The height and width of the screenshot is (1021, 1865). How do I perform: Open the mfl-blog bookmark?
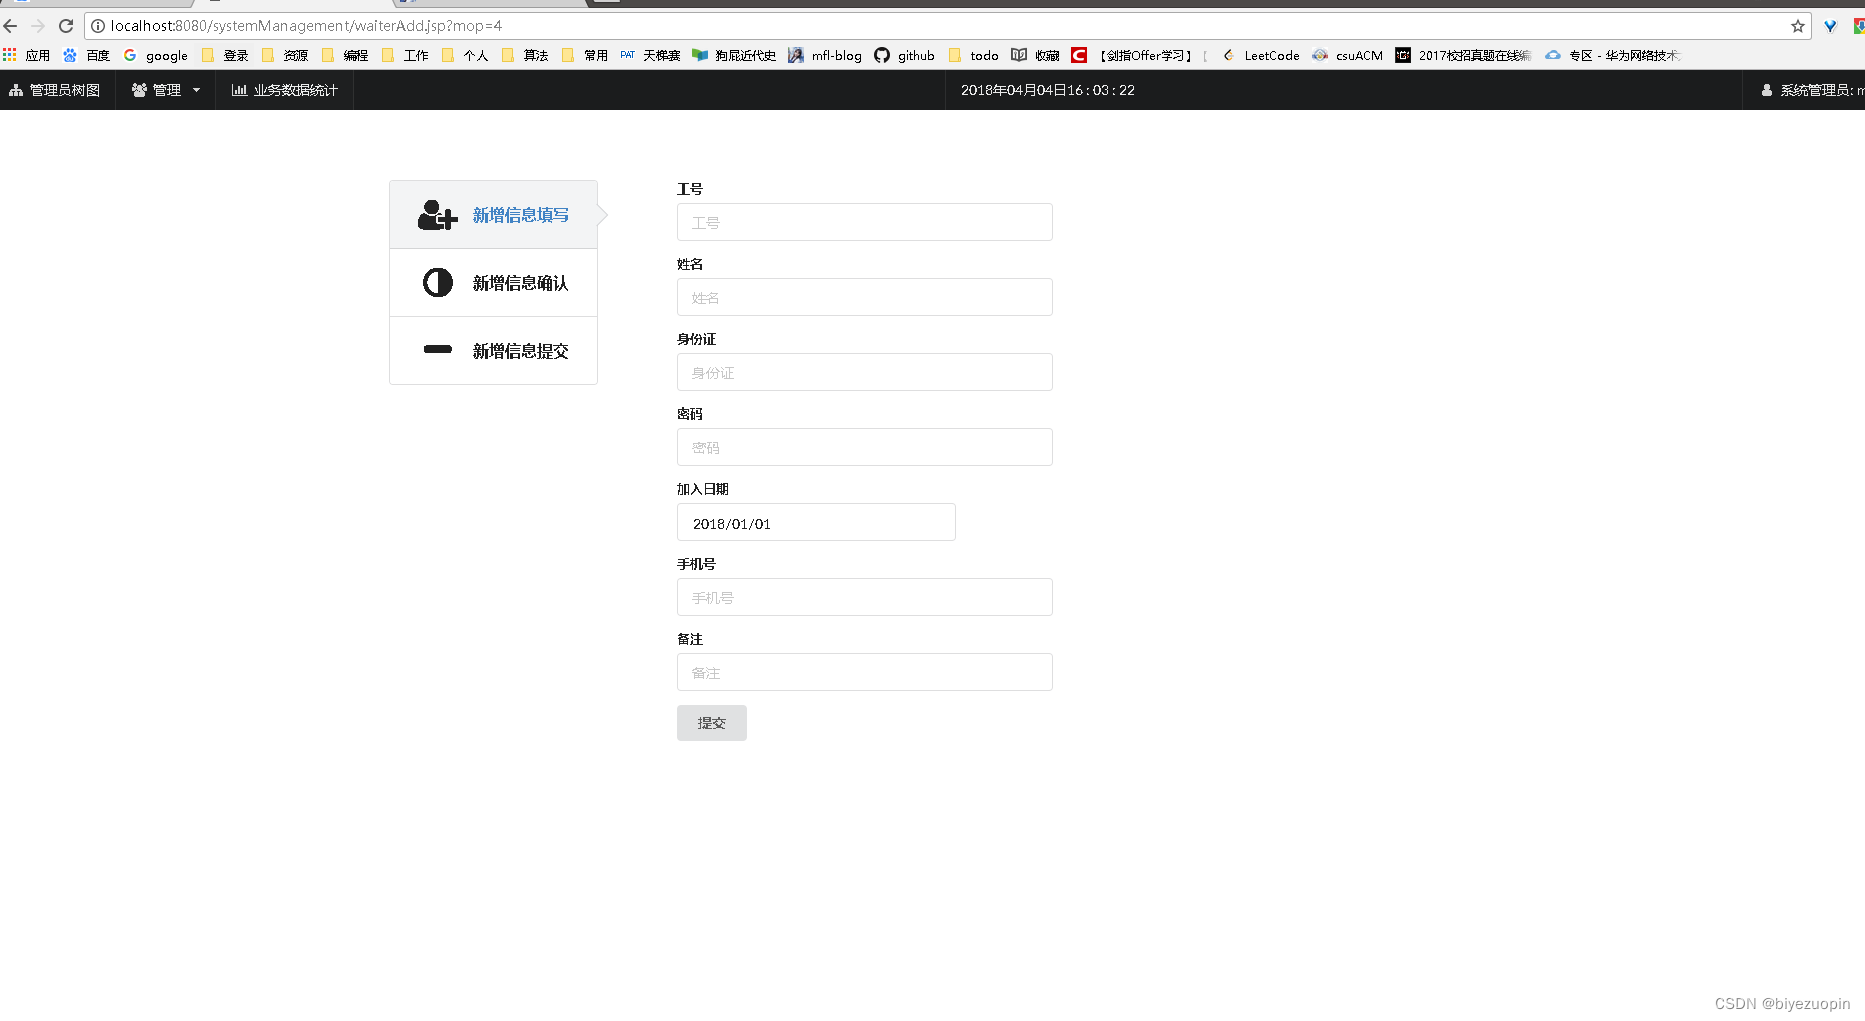click(825, 55)
